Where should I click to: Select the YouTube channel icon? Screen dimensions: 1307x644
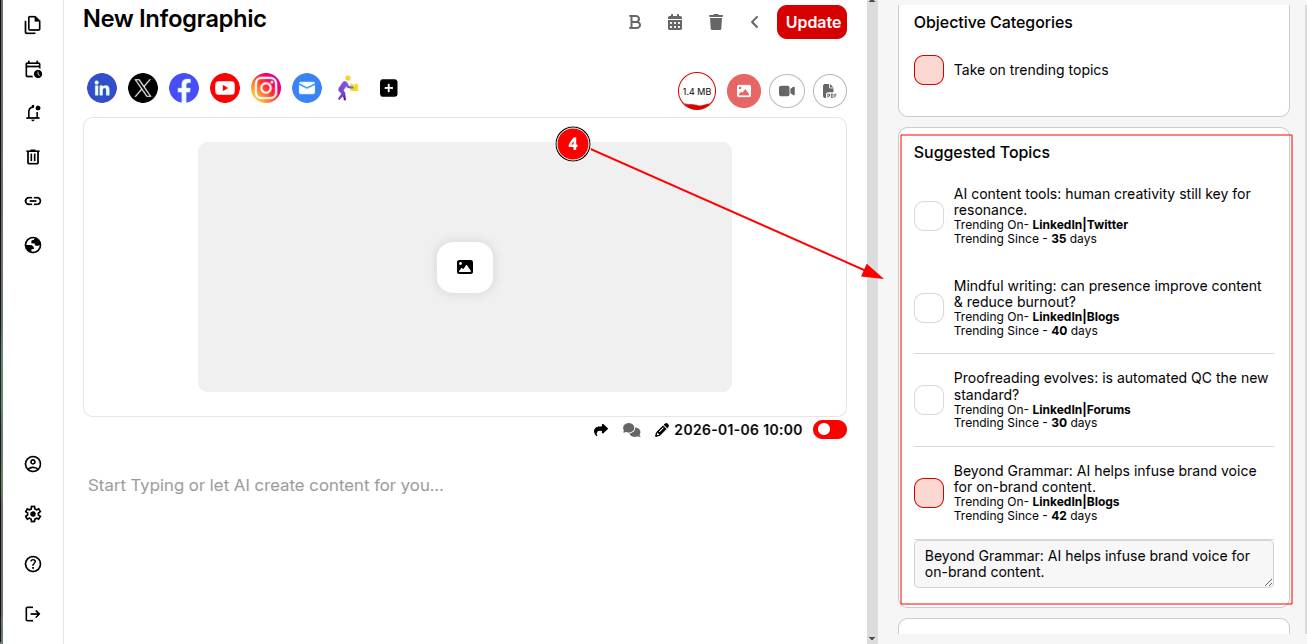point(225,88)
